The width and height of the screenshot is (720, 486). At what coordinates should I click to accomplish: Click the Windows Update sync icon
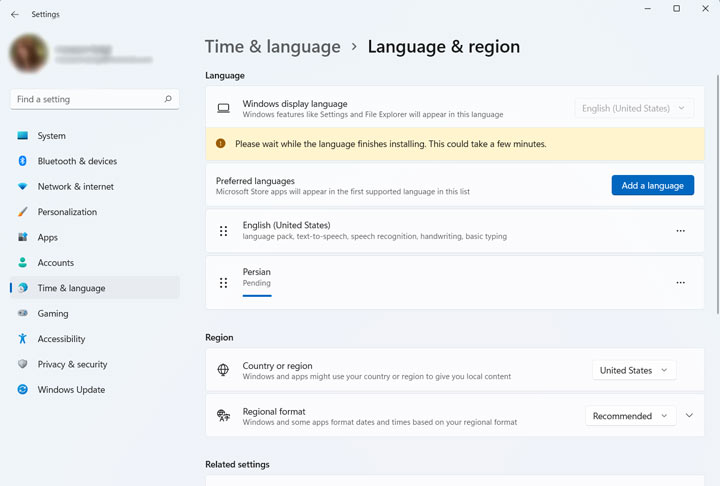pyautogui.click(x=22, y=390)
